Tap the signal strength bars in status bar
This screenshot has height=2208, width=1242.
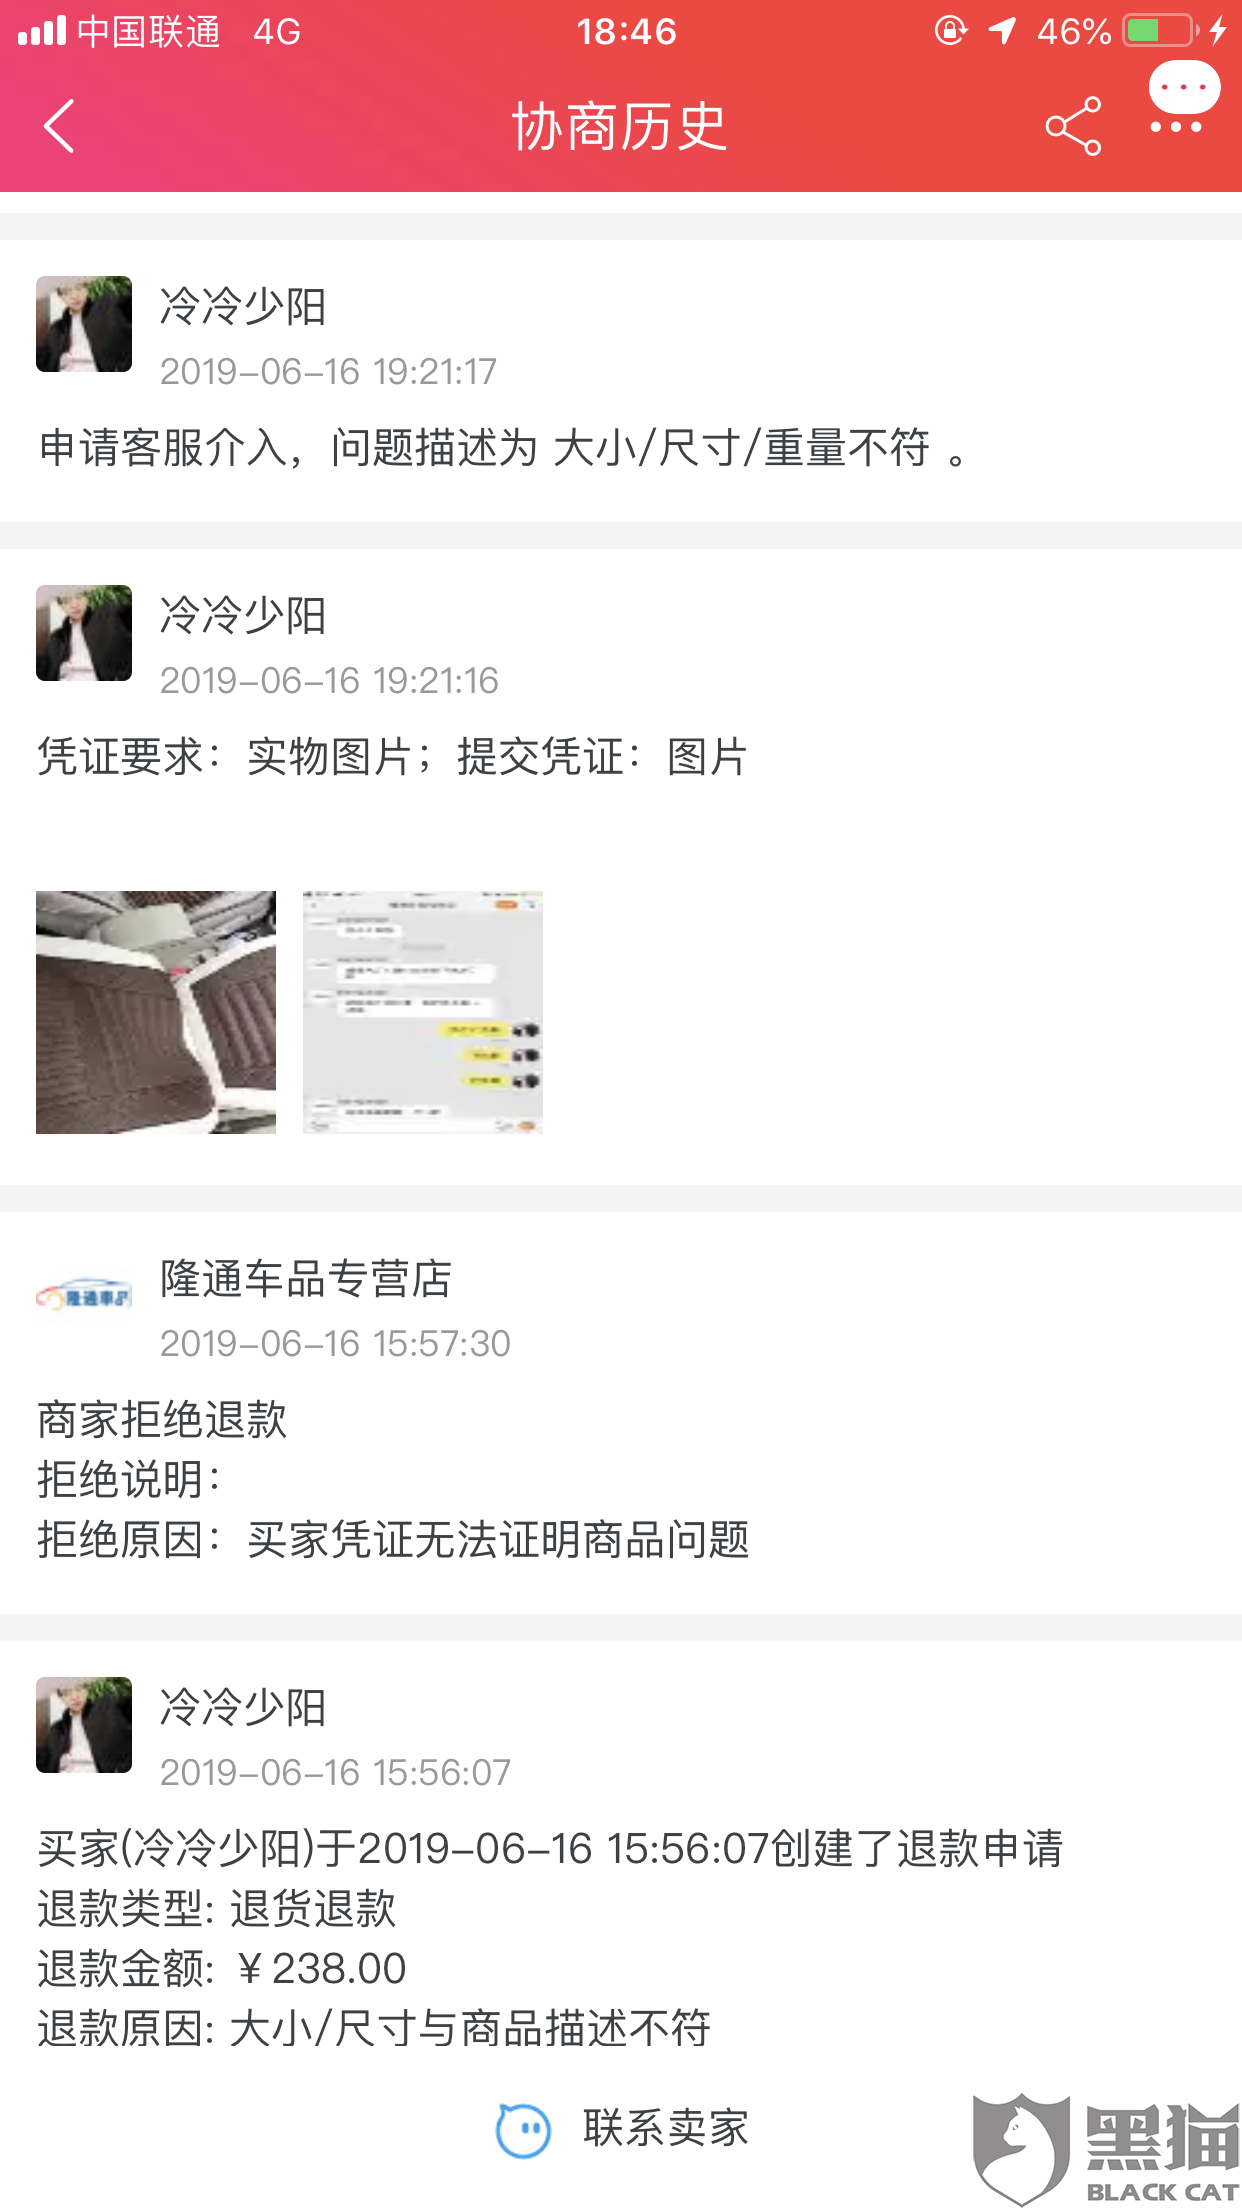[42, 31]
